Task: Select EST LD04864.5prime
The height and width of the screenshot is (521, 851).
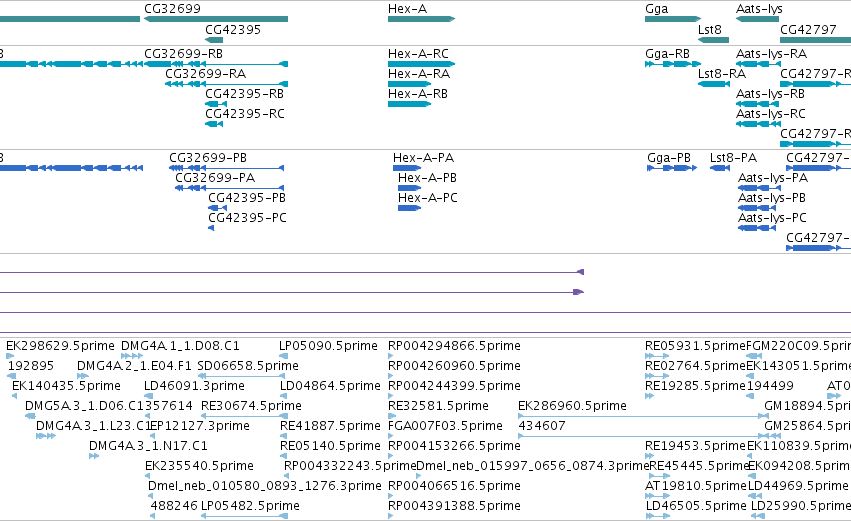Action: coord(330,386)
